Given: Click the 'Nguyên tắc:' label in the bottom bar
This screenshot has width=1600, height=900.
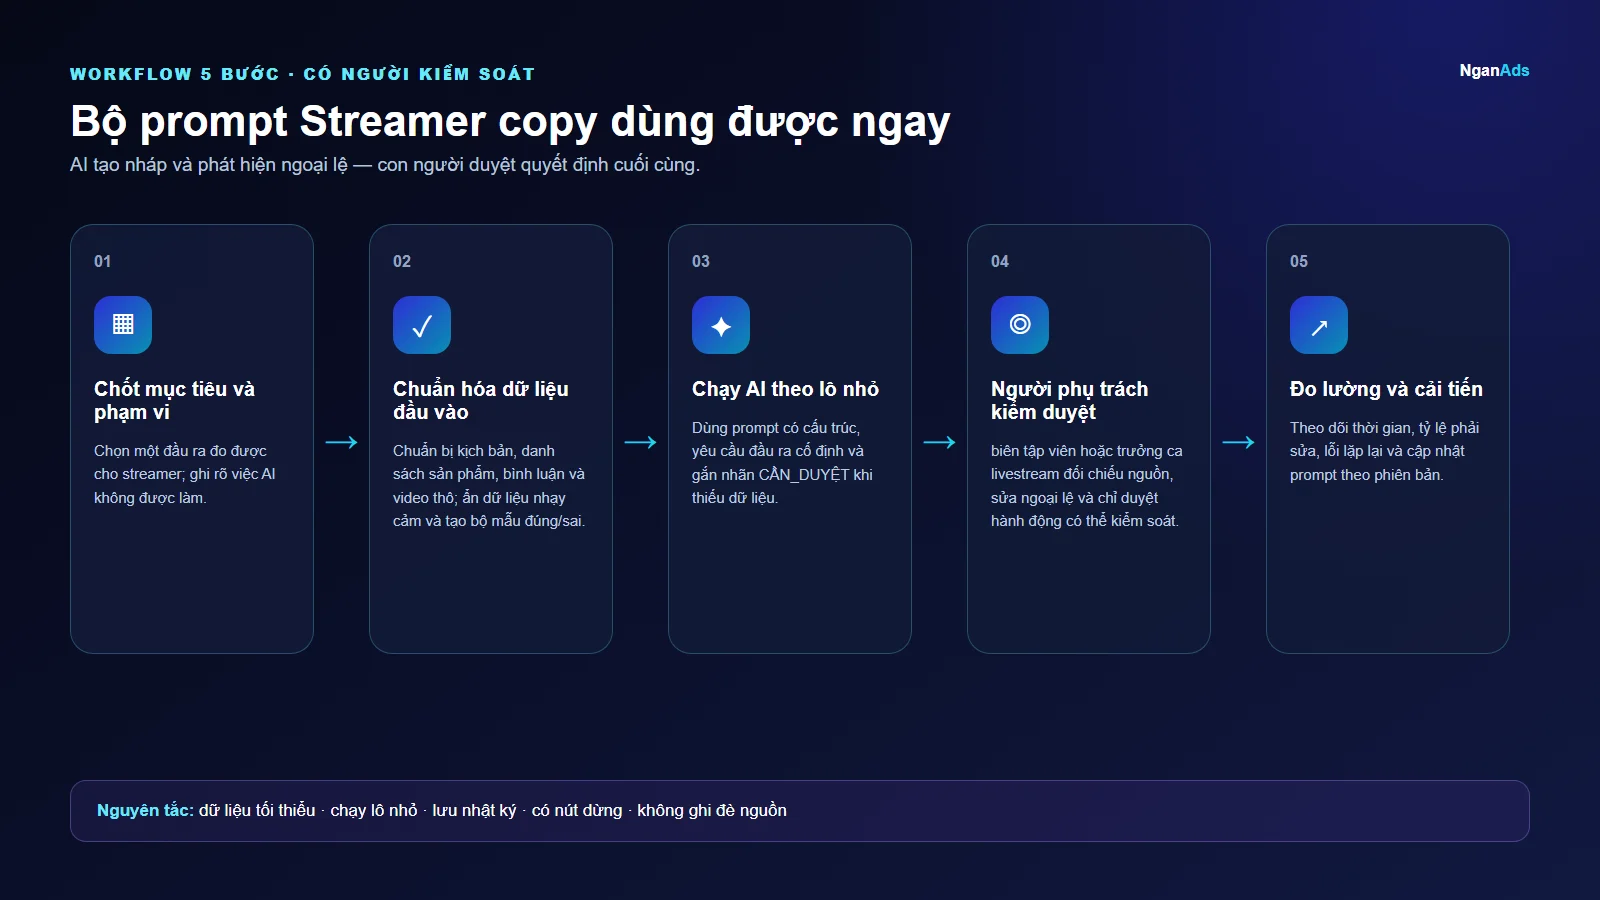Looking at the screenshot, I should 145,810.
